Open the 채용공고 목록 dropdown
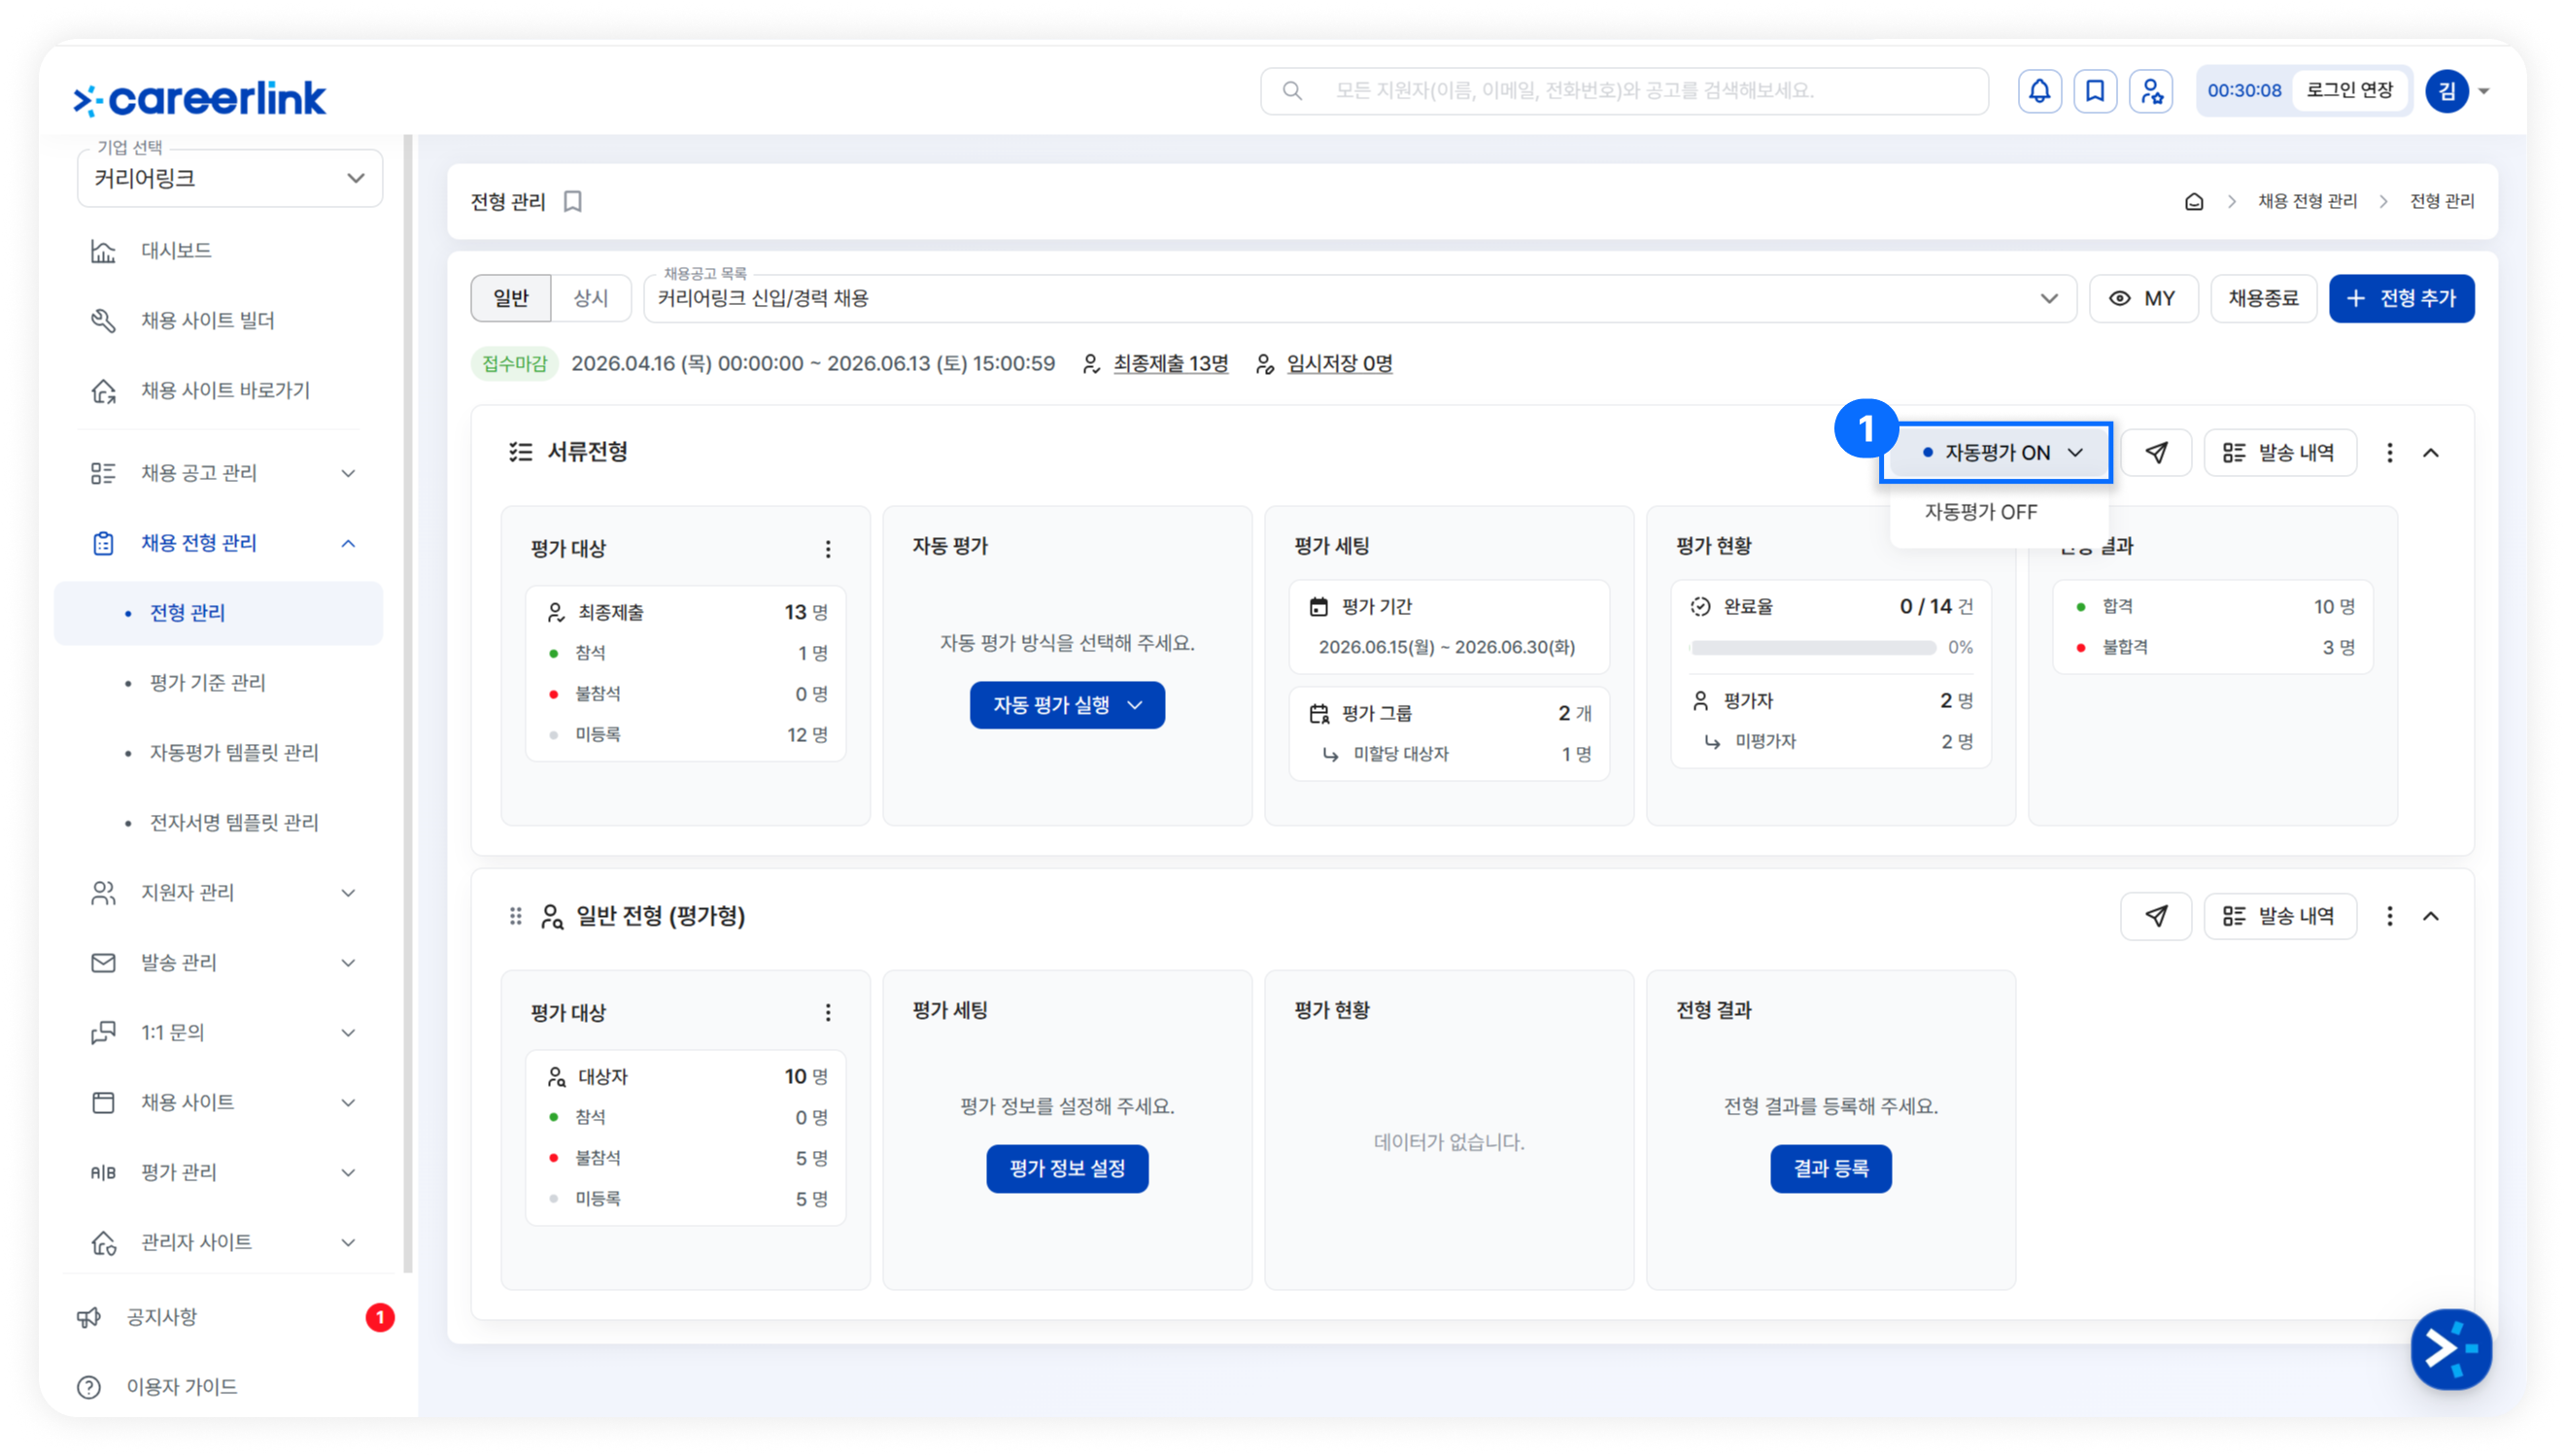Viewport: 2566px width, 1456px height. click(x=1360, y=299)
